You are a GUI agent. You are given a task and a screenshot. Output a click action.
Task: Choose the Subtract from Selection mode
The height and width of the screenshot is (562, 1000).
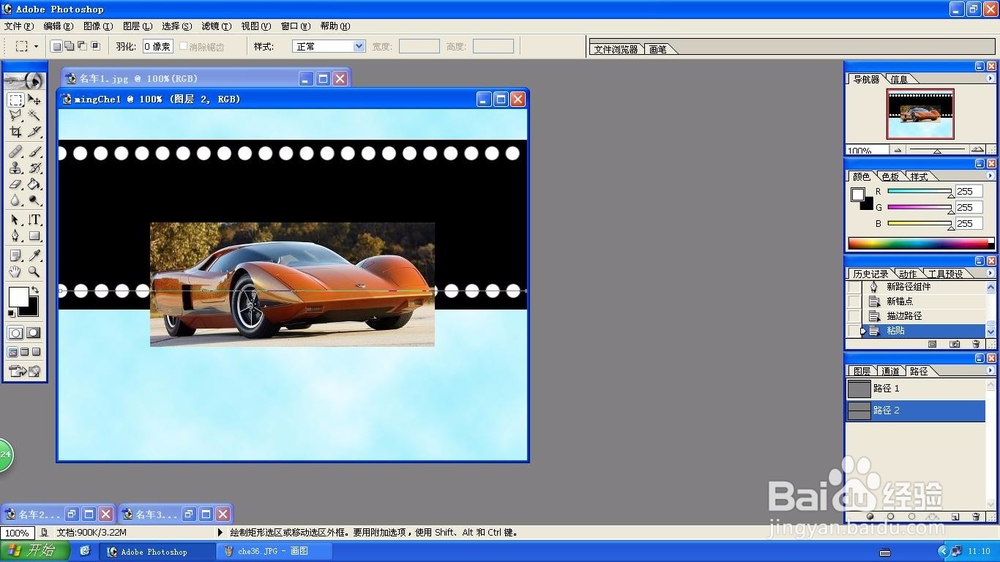tap(82, 46)
